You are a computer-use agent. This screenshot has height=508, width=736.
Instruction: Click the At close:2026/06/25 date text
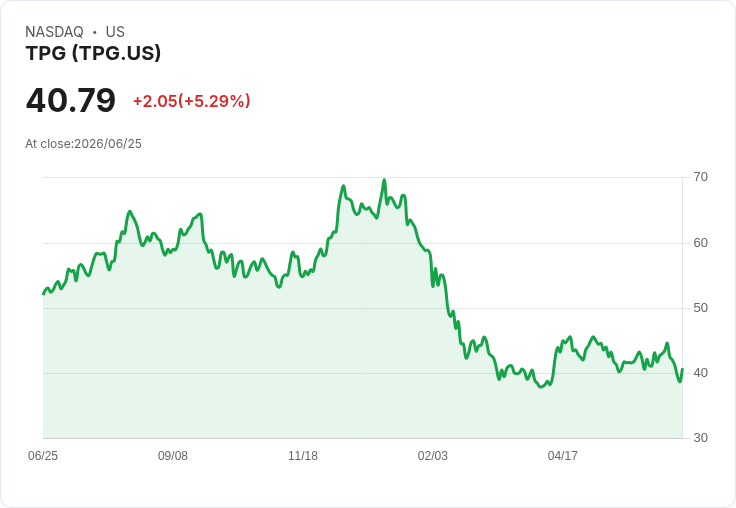pos(83,144)
